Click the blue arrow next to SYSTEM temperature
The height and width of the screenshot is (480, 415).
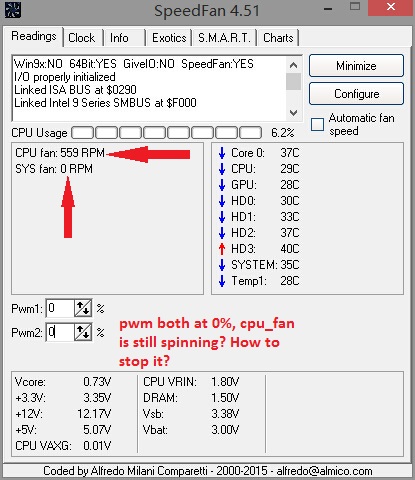click(x=222, y=265)
